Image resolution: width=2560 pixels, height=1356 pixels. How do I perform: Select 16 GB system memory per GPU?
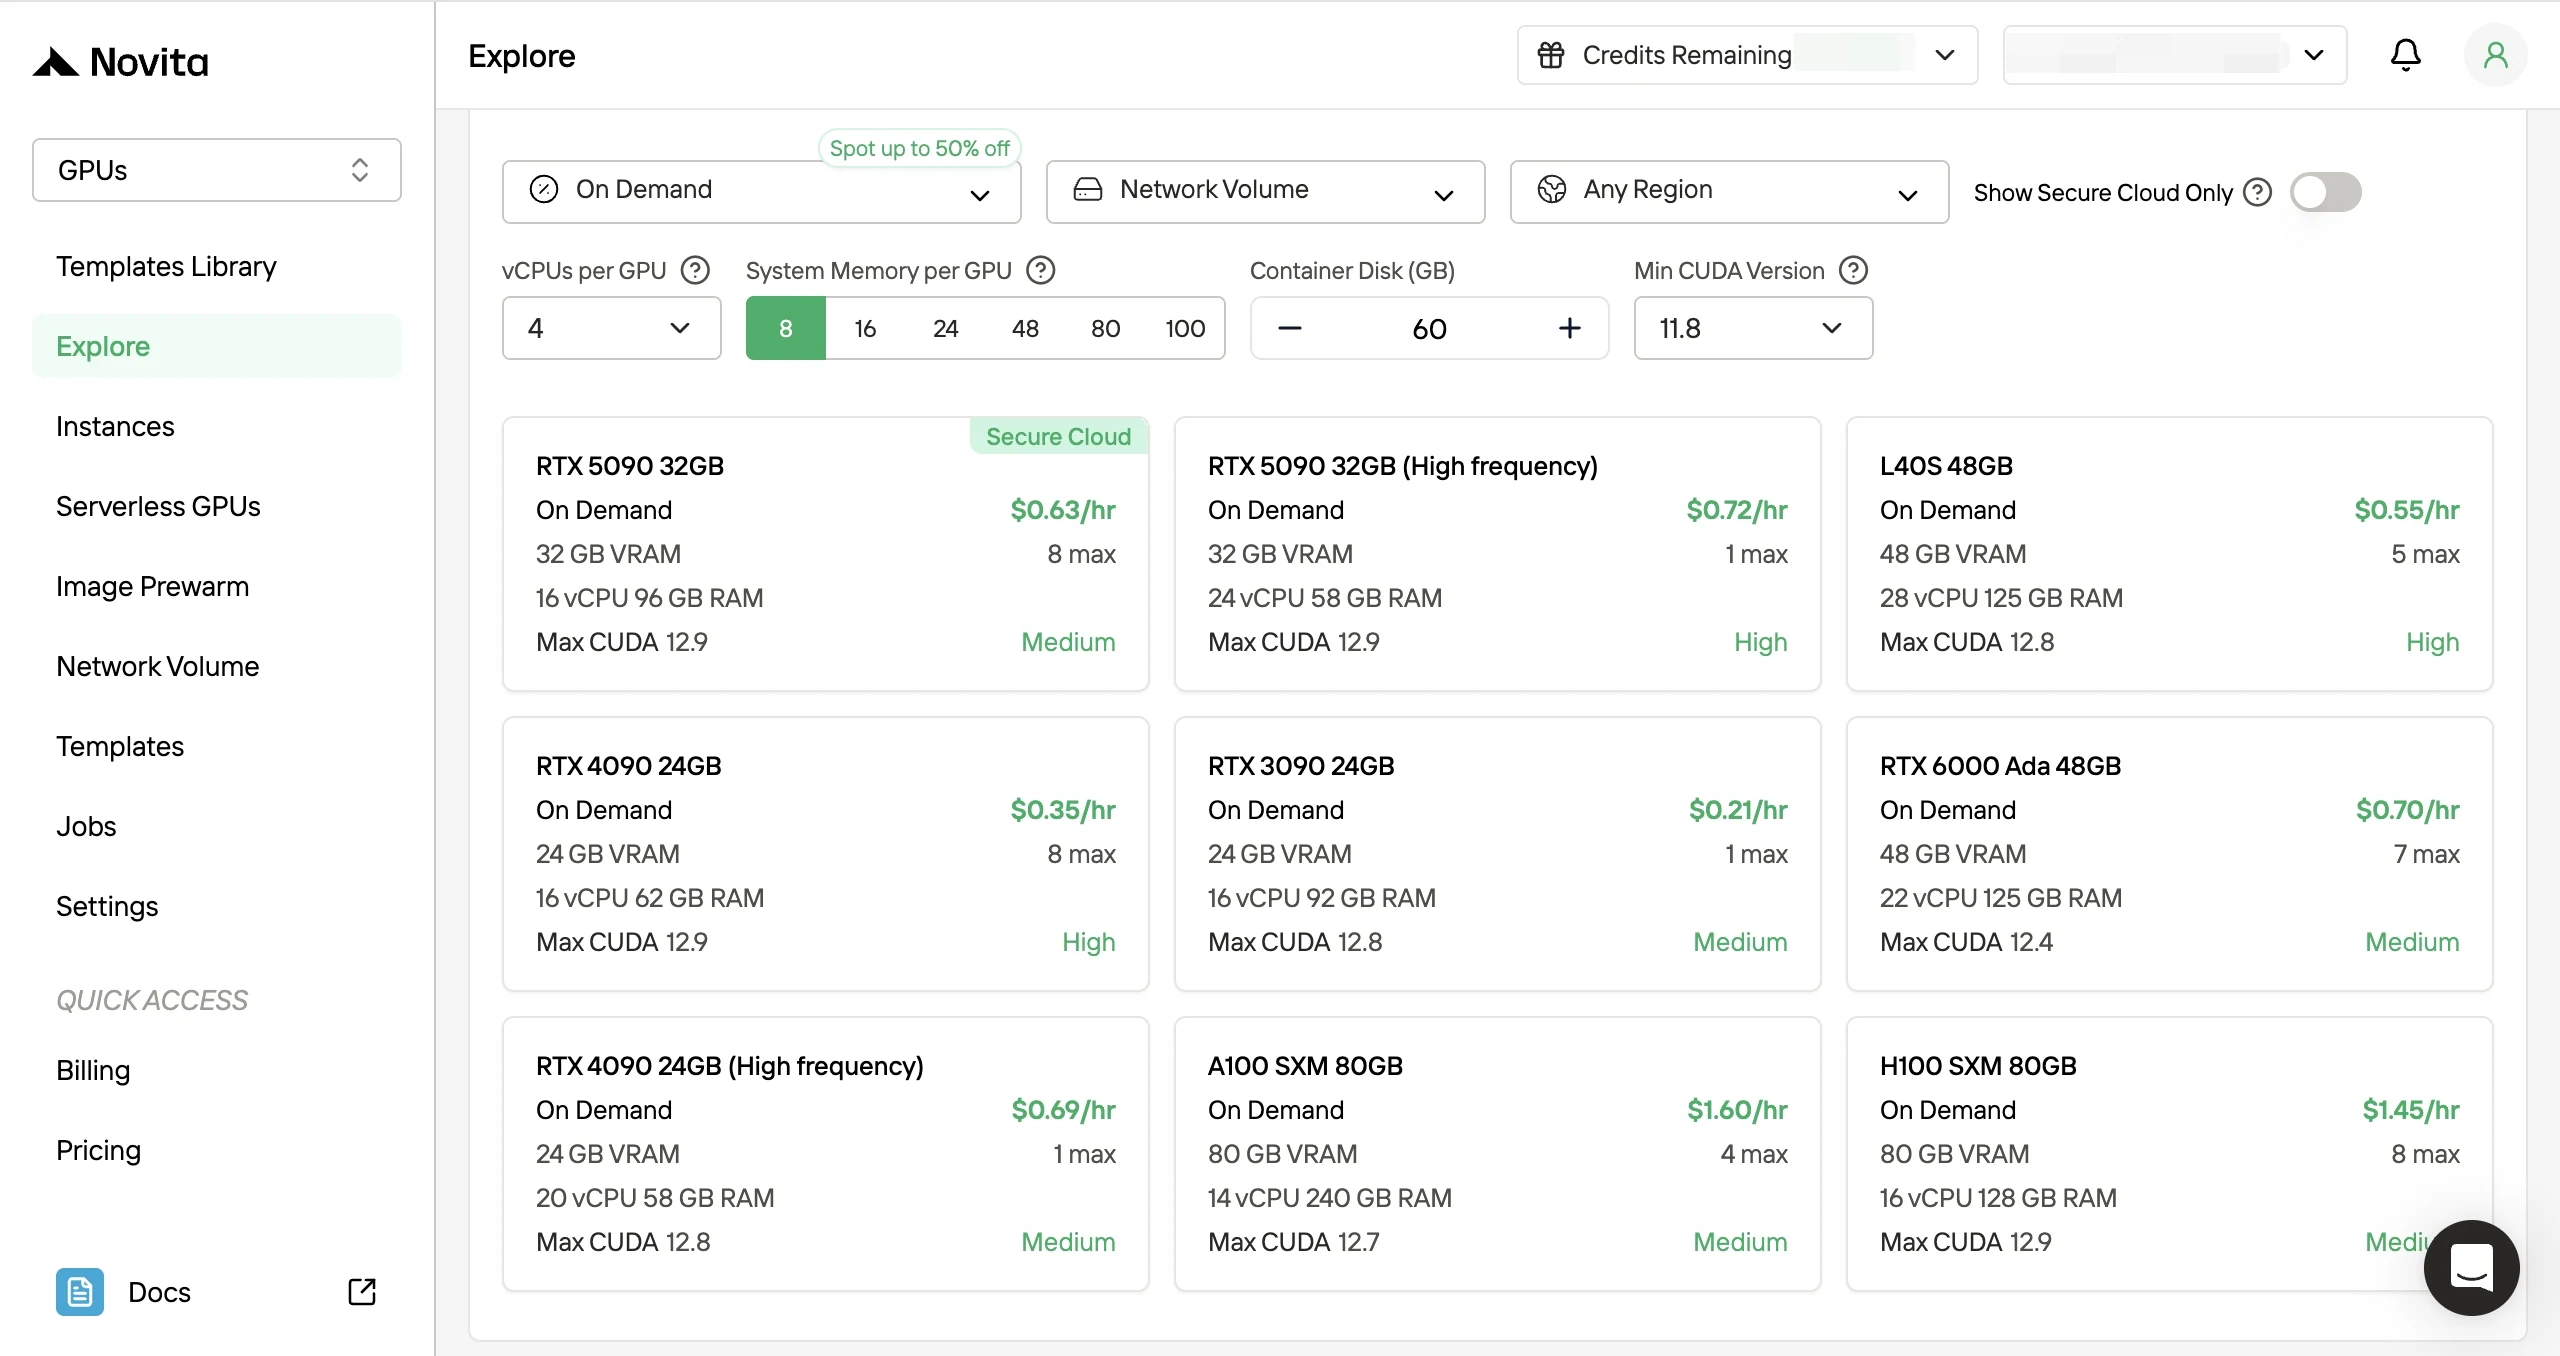click(x=865, y=328)
